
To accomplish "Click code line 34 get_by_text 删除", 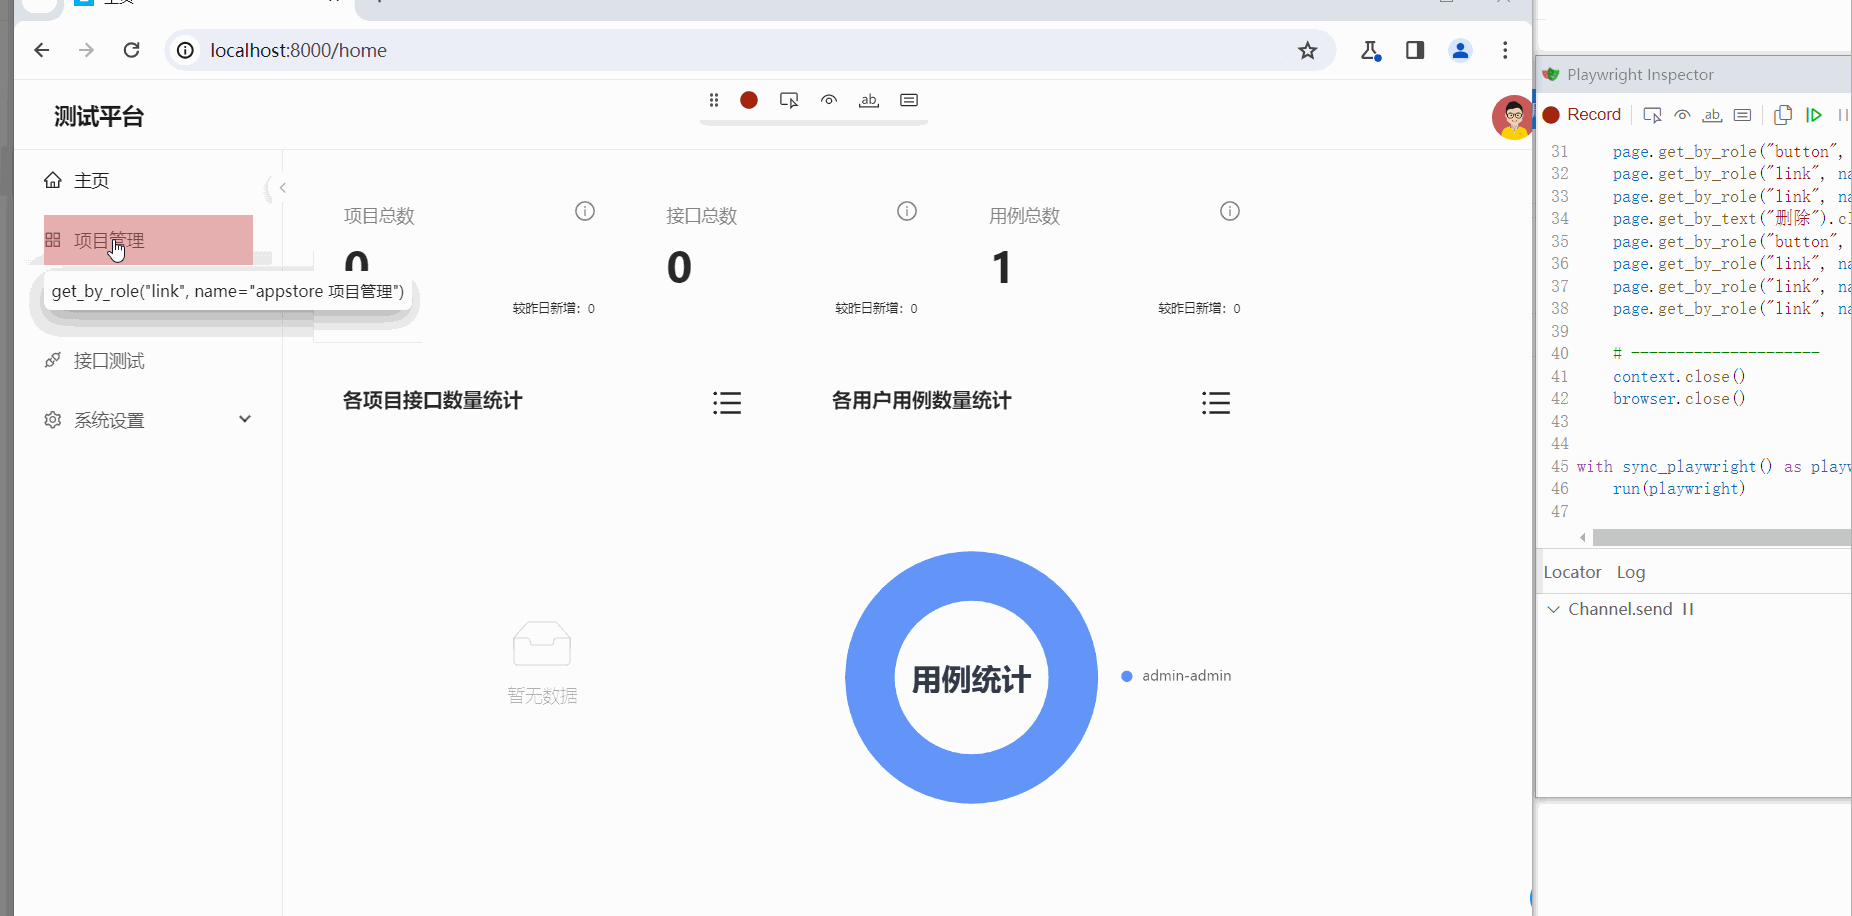I will point(1730,218).
